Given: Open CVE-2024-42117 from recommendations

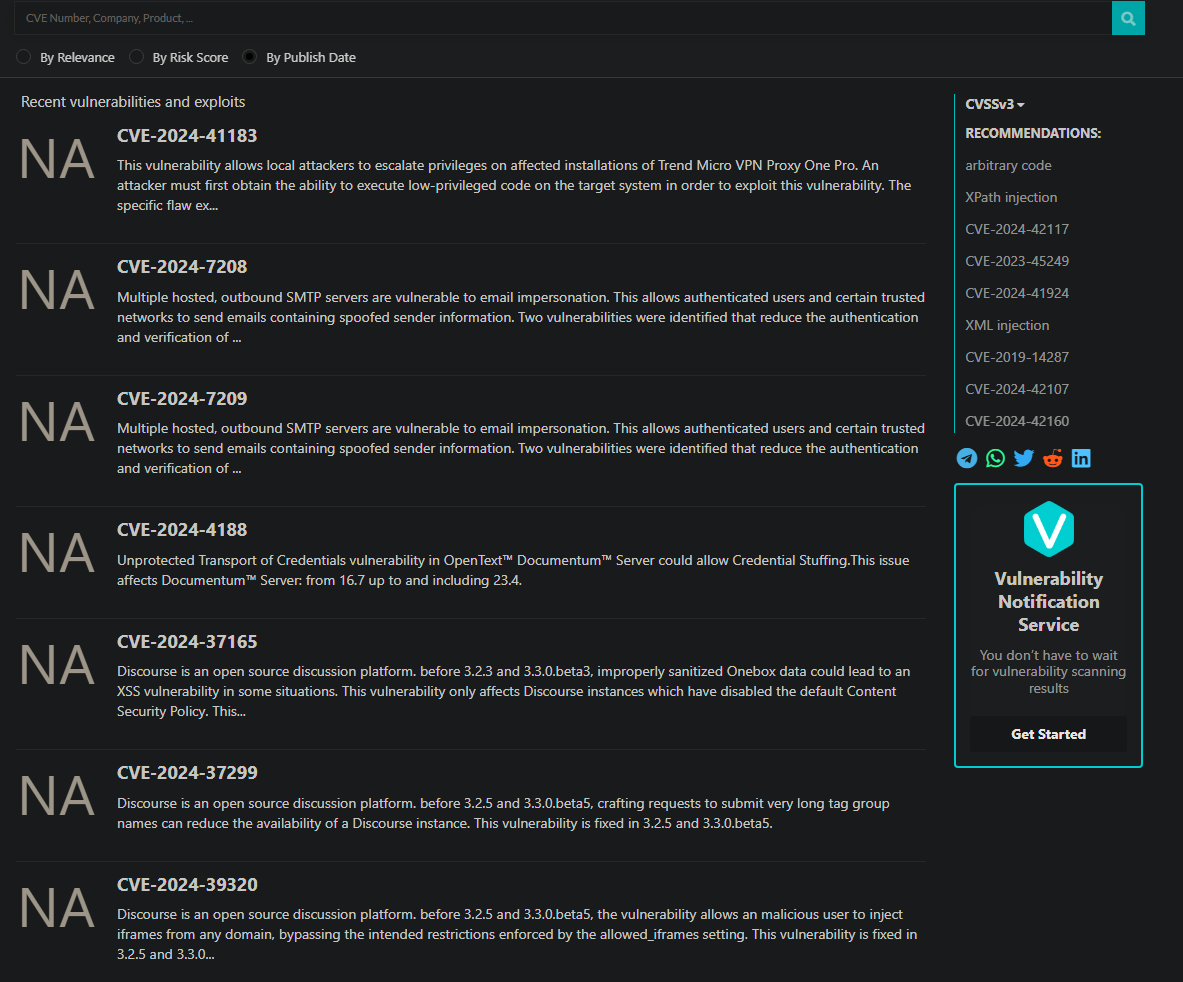Looking at the screenshot, I should 1017,229.
